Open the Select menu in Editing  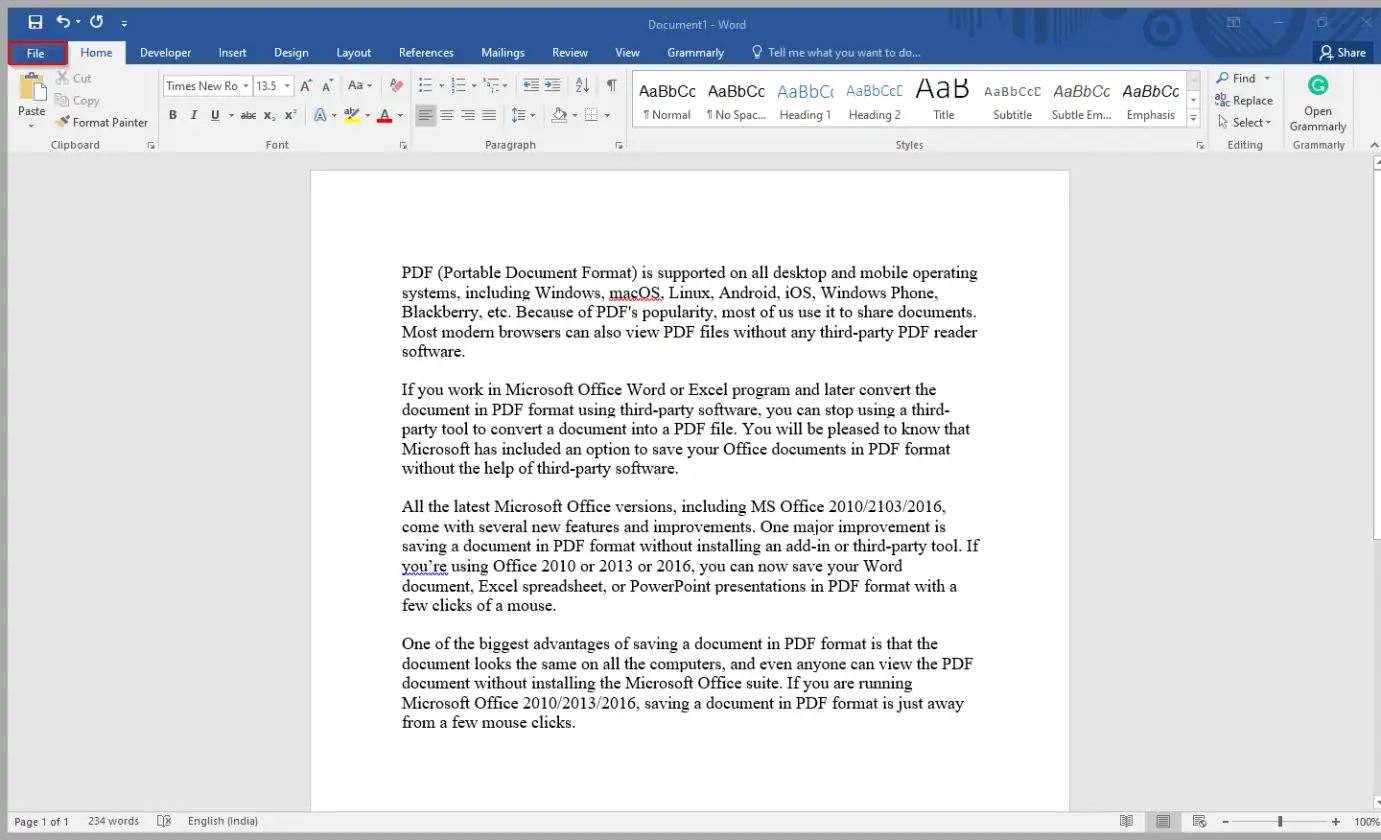click(1244, 122)
